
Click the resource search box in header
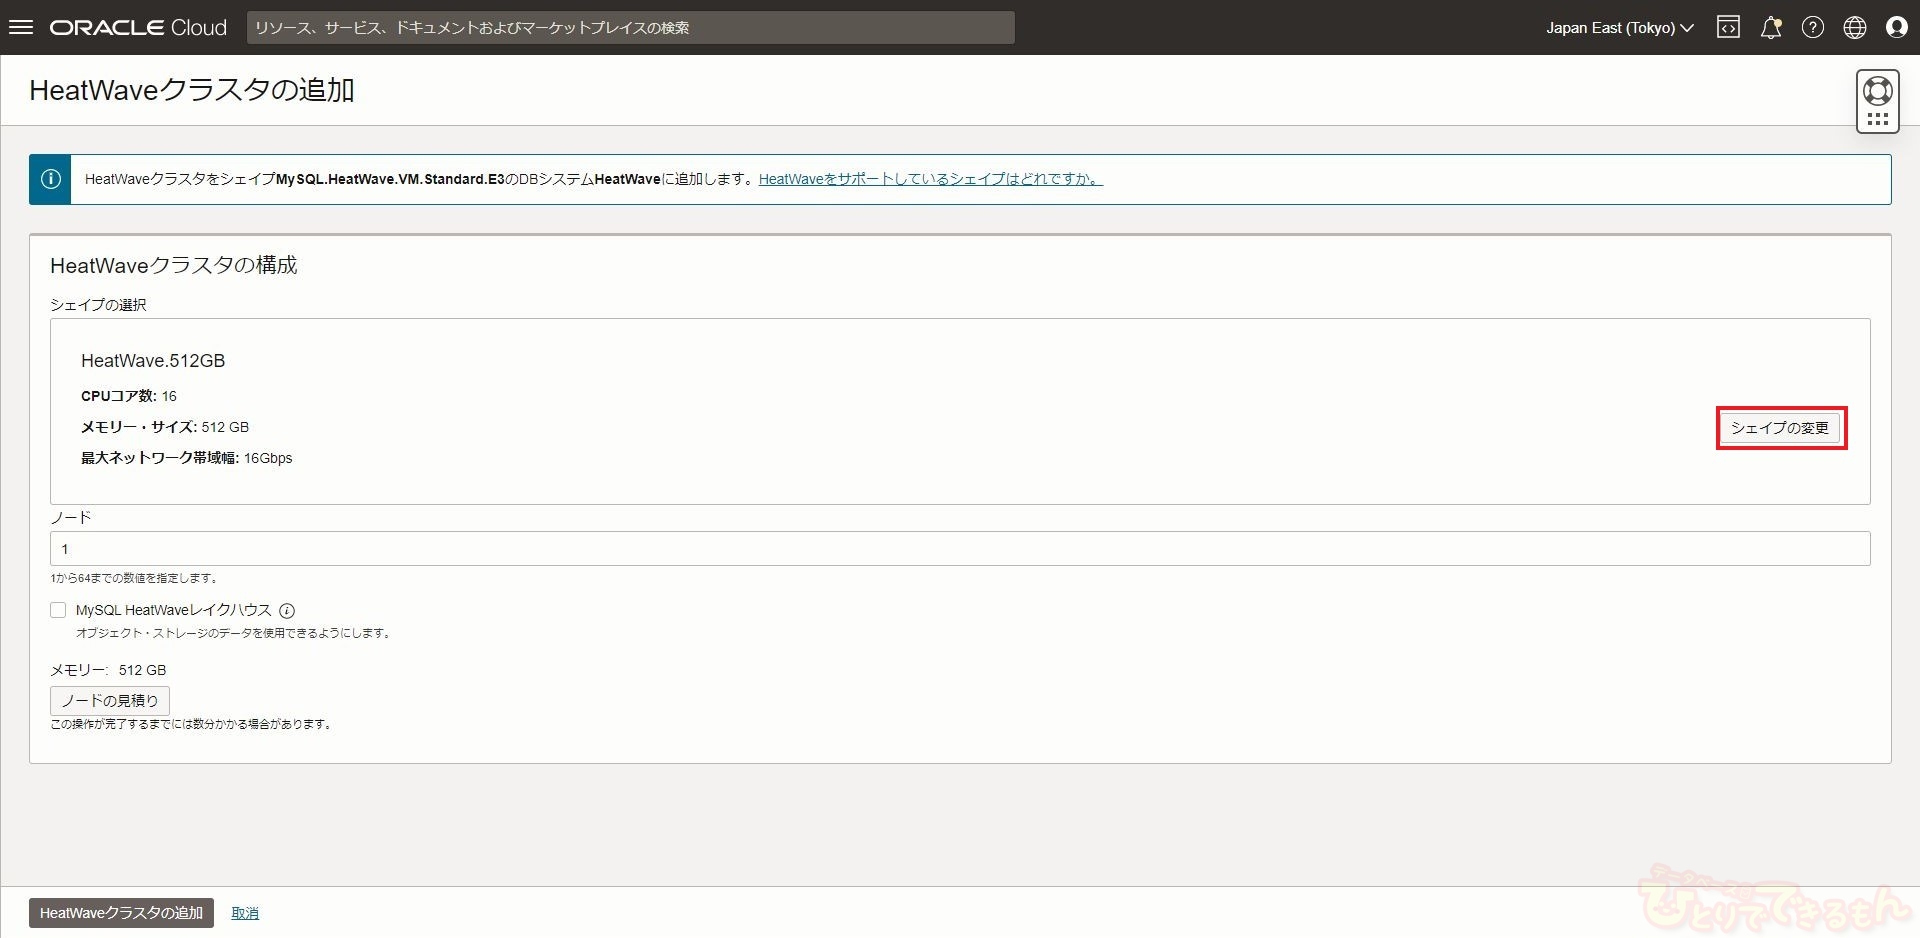click(630, 28)
